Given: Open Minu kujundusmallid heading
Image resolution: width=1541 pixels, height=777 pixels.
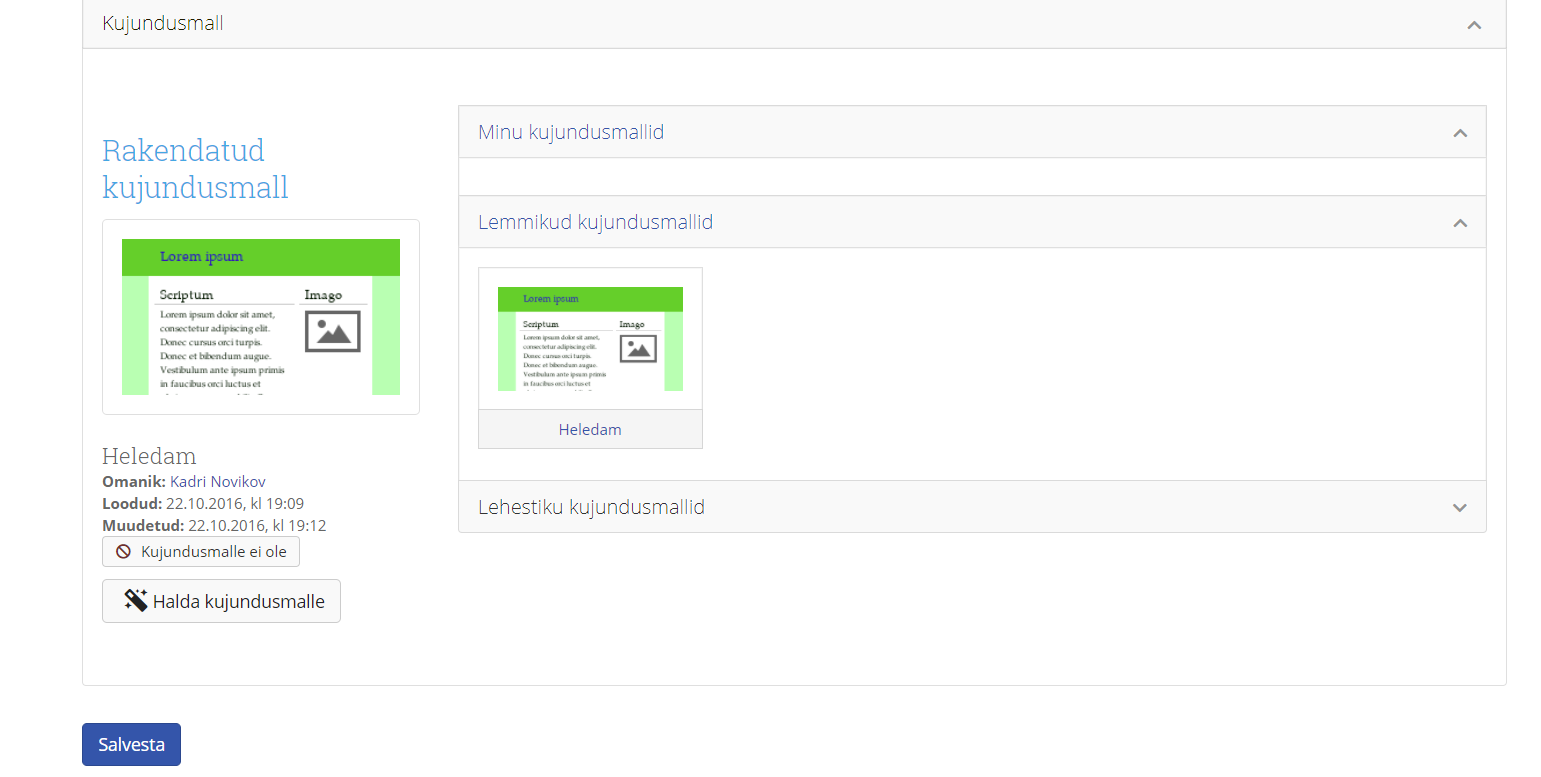Looking at the screenshot, I should click(x=571, y=132).
